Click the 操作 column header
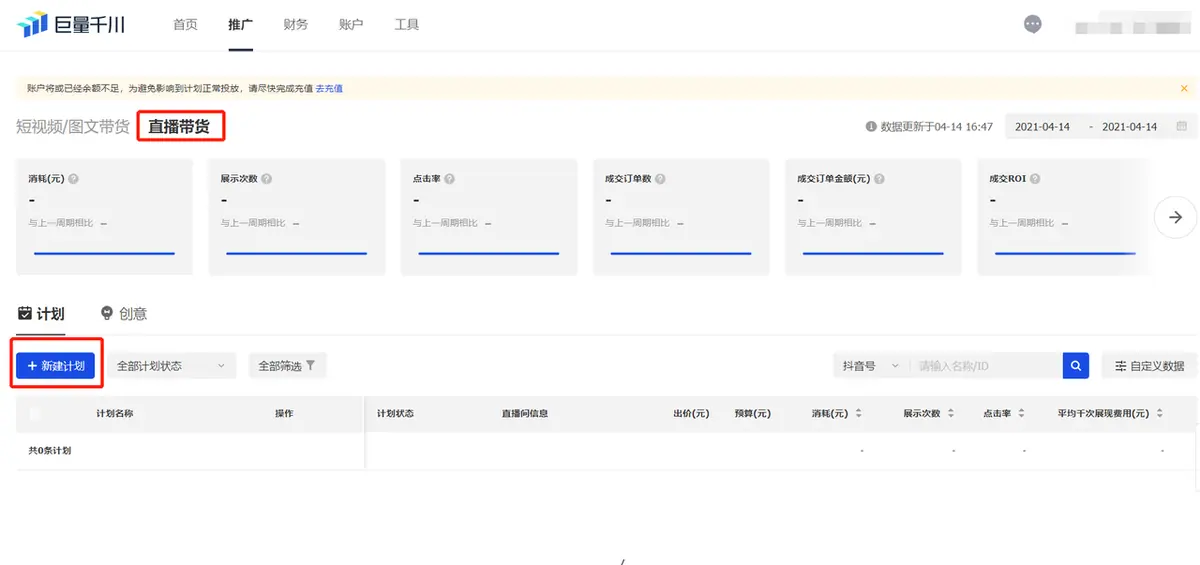 tap(284, 414)
